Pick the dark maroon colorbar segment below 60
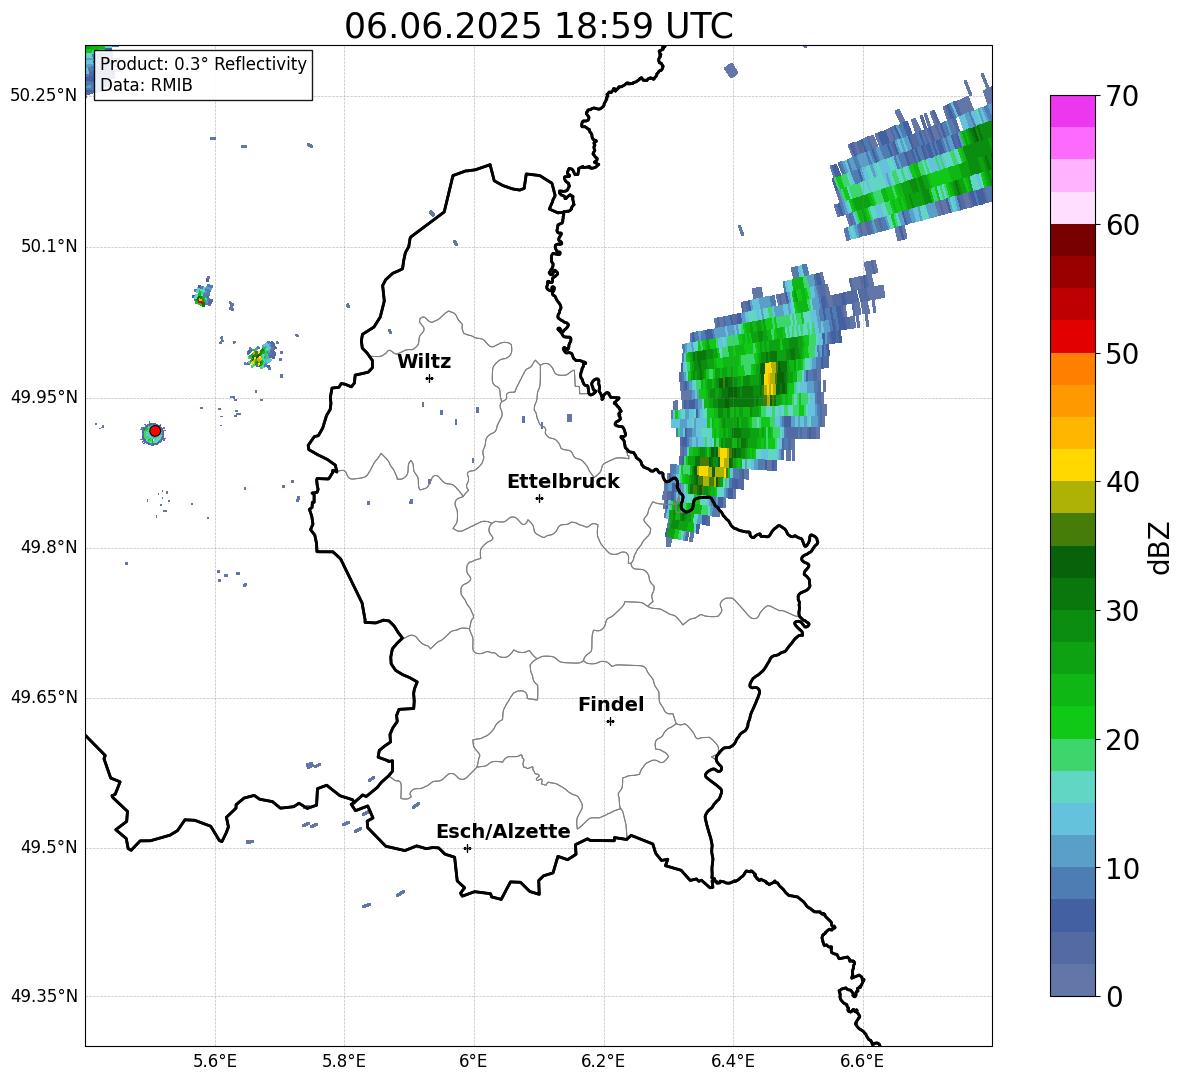 [x=1072, y=240]
